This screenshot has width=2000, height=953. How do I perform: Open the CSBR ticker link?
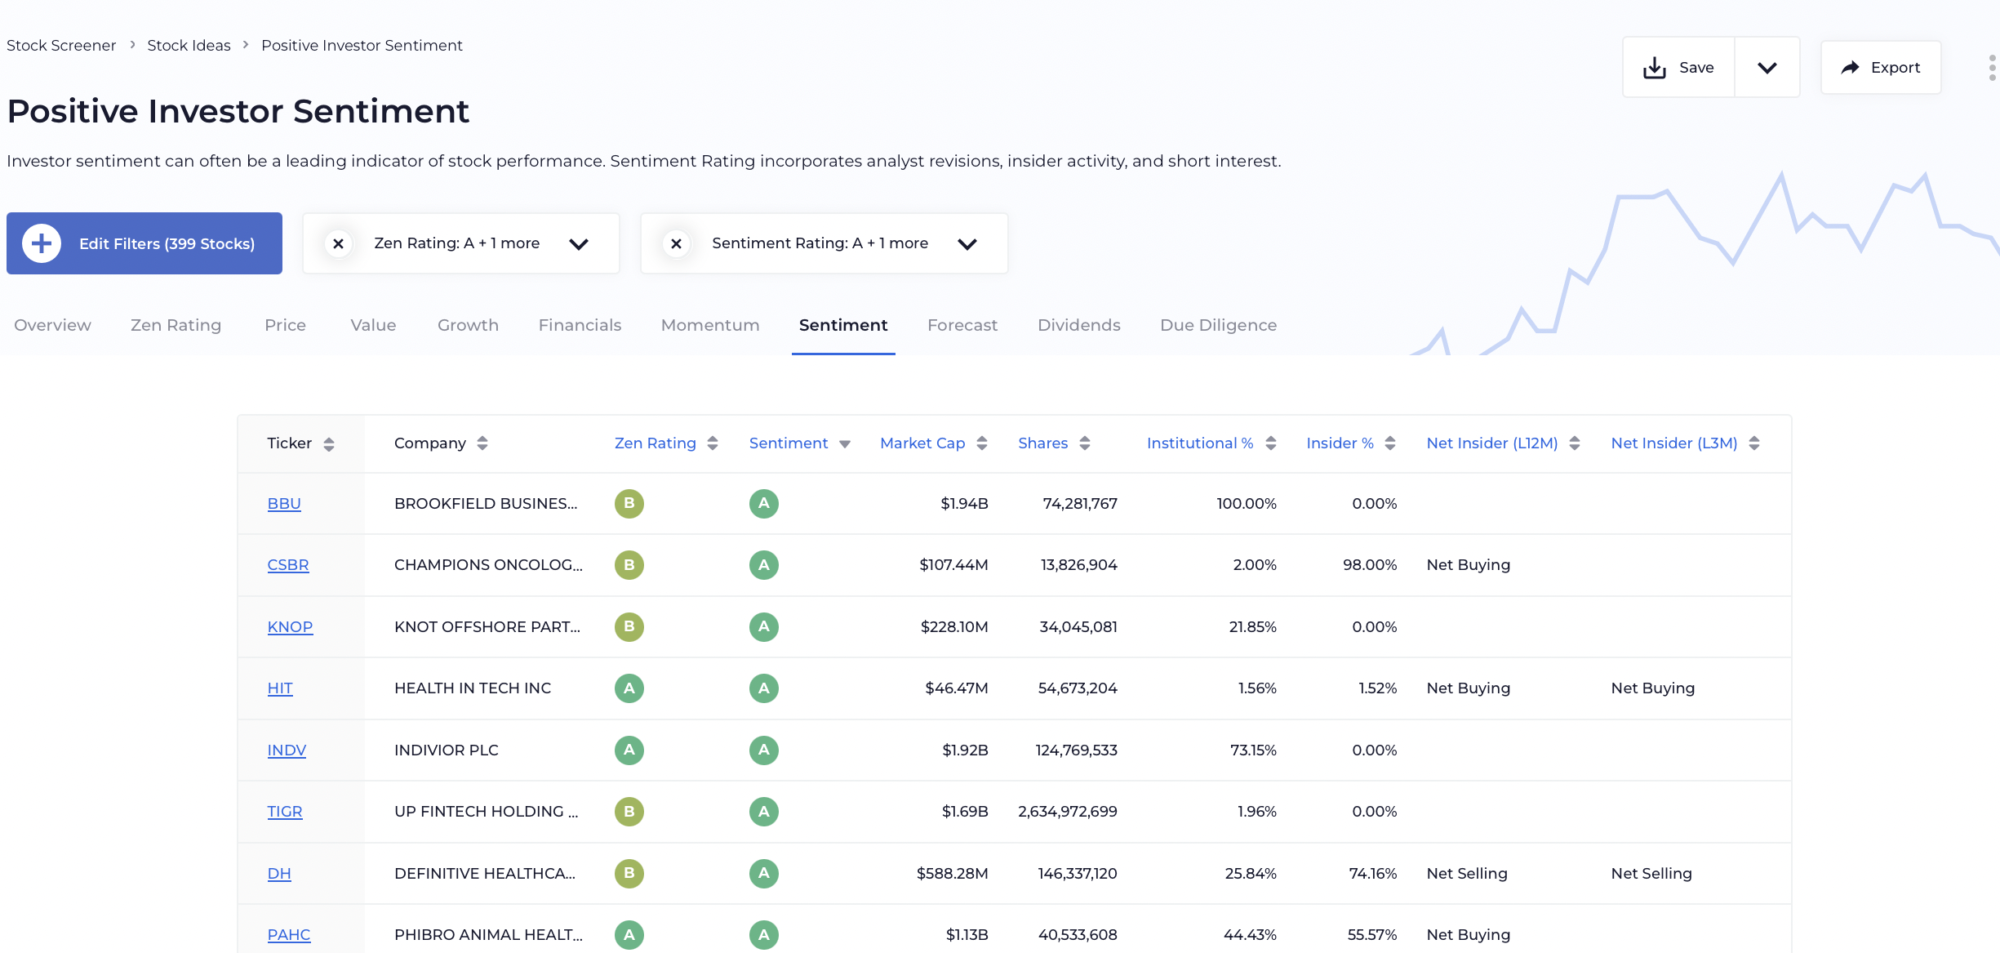(288, 565)
